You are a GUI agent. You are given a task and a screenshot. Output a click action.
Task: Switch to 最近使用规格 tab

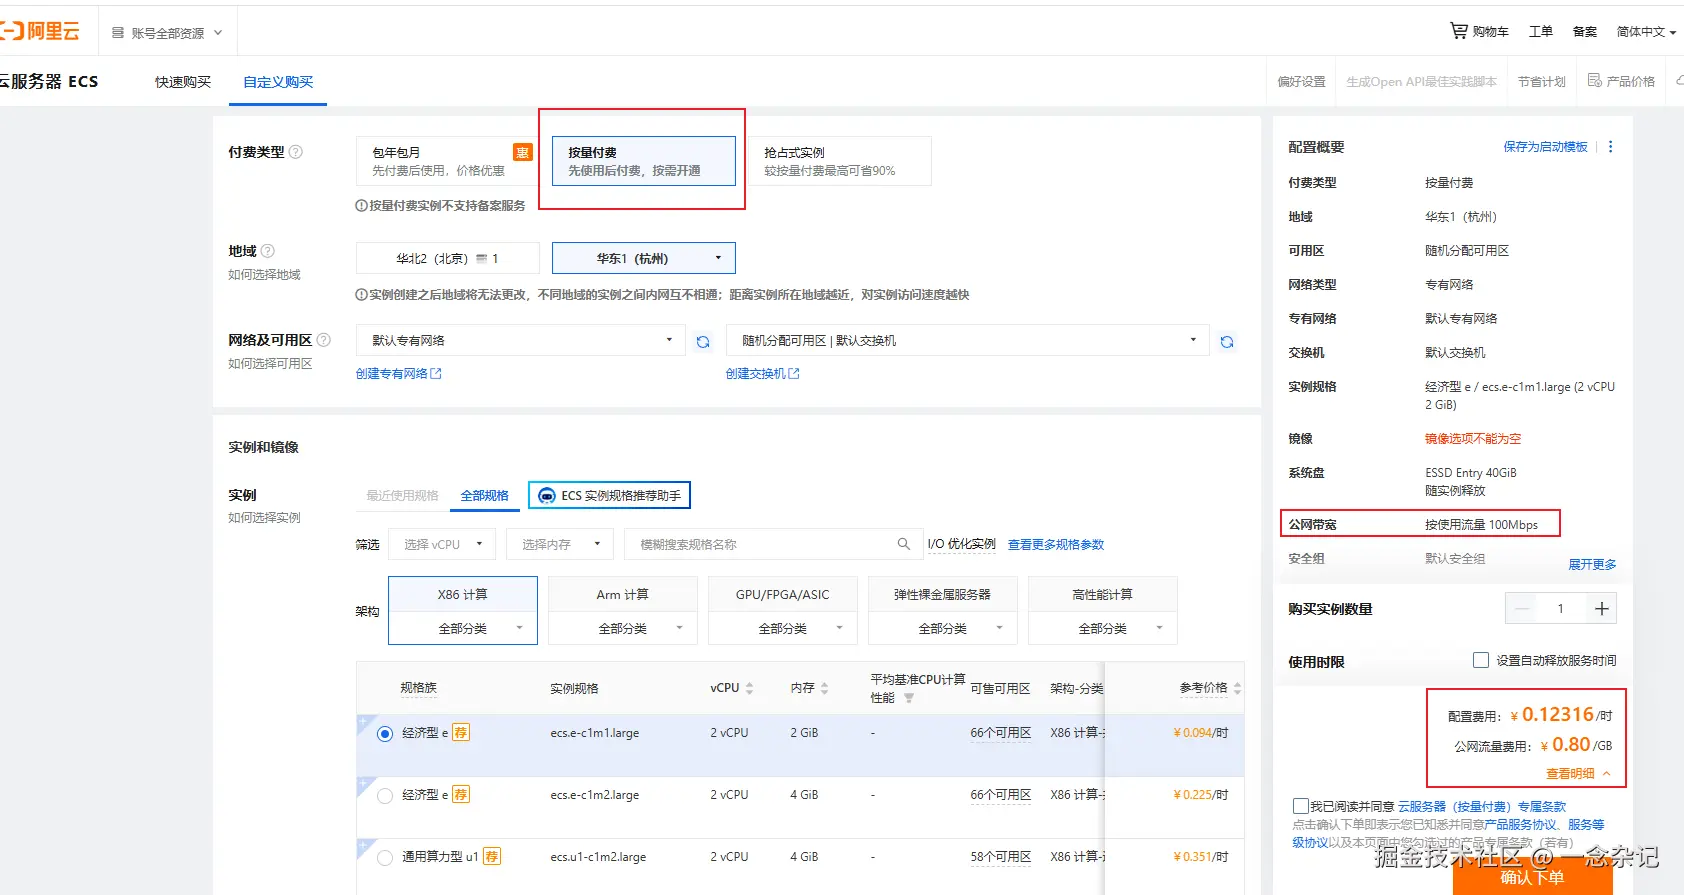(402, 496)
